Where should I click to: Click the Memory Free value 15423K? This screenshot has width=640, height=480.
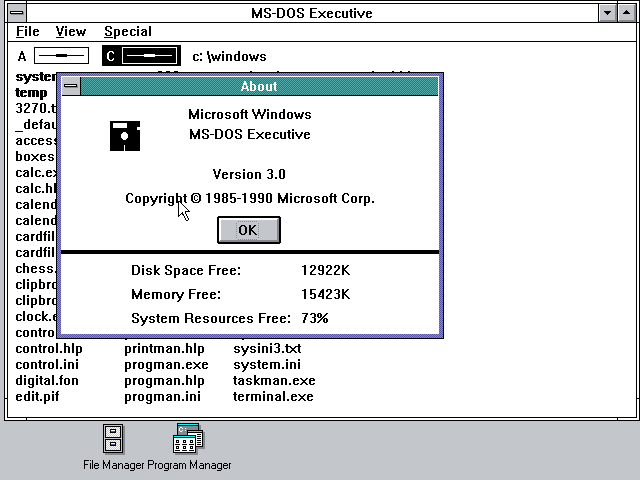pyautogui.click(x=326, y=294)
